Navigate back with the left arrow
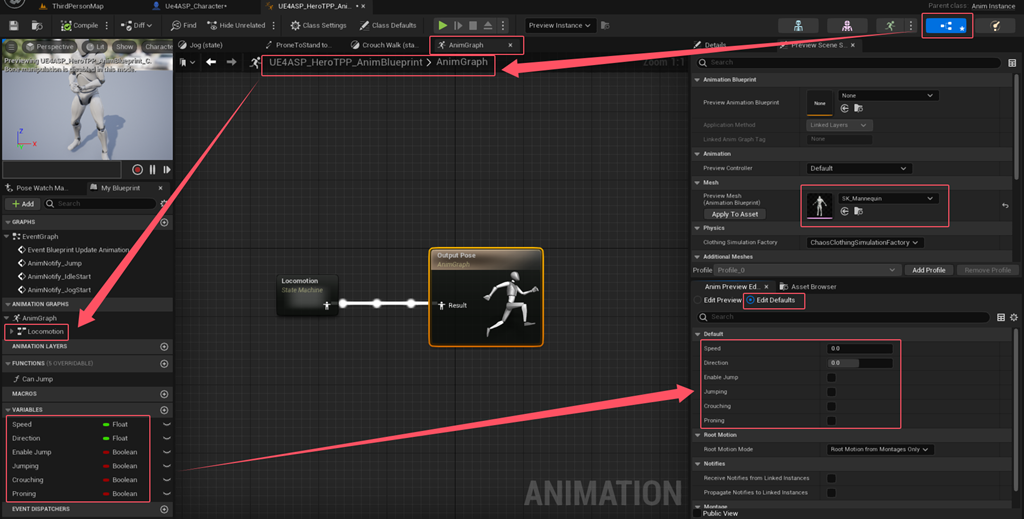The width and height of the screenshot is (1024, 519). 211,62
